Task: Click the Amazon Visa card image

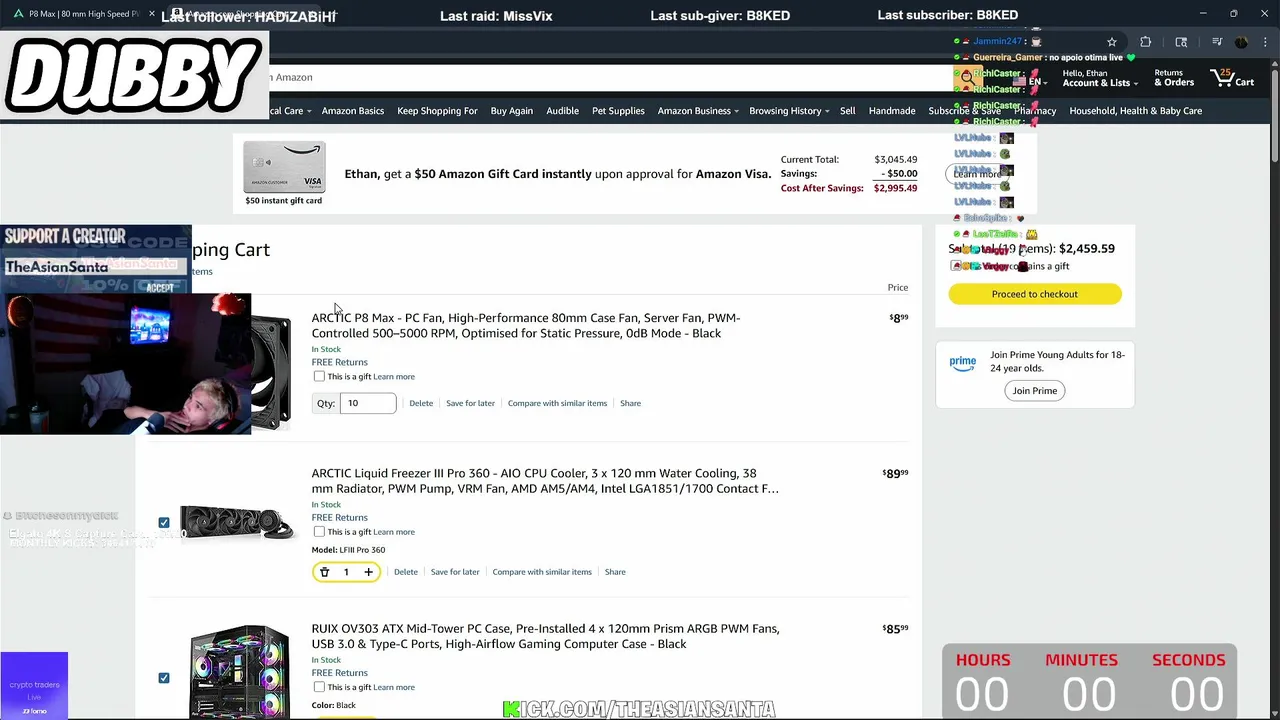Action: point(284,167)
